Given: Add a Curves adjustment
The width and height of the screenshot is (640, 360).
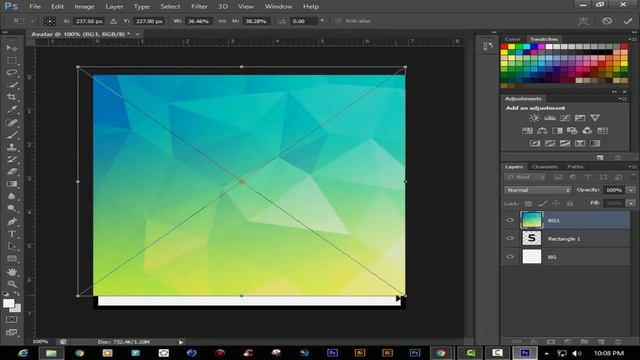Looking at the screenshot, I should (x=565, y=118).
